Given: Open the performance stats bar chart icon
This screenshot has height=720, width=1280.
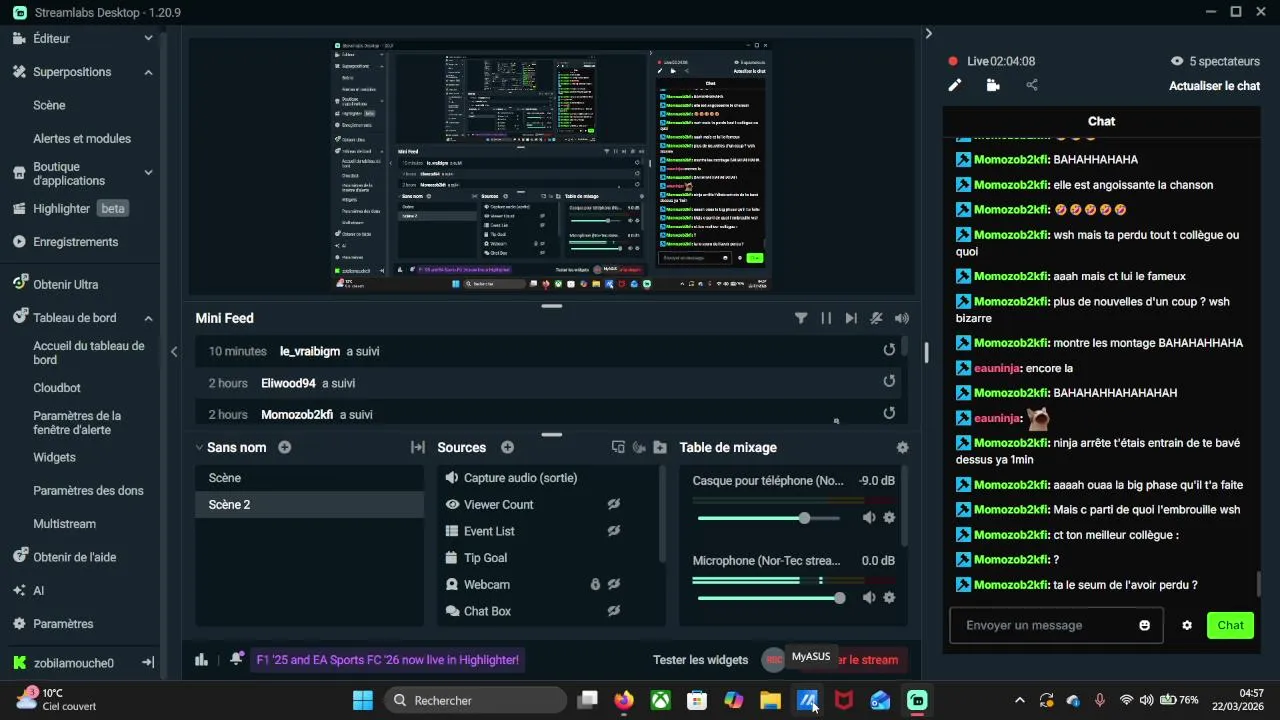Looking at the screenshot, I should [201, 659].
